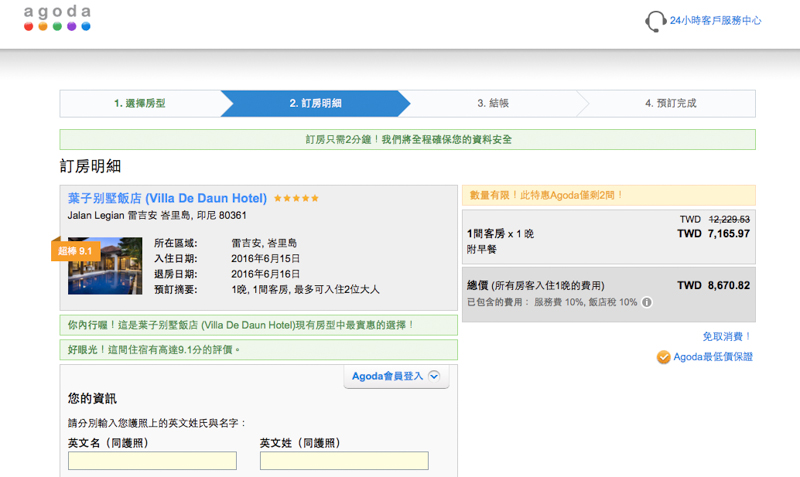The image size is (800, 477).
Task: Click the address Jalan Legian text
Action: [x=157, y=215]
